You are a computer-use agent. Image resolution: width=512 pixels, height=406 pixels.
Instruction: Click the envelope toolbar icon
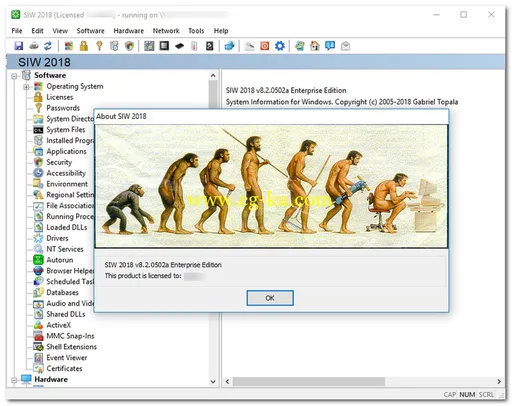coord(345,46)
